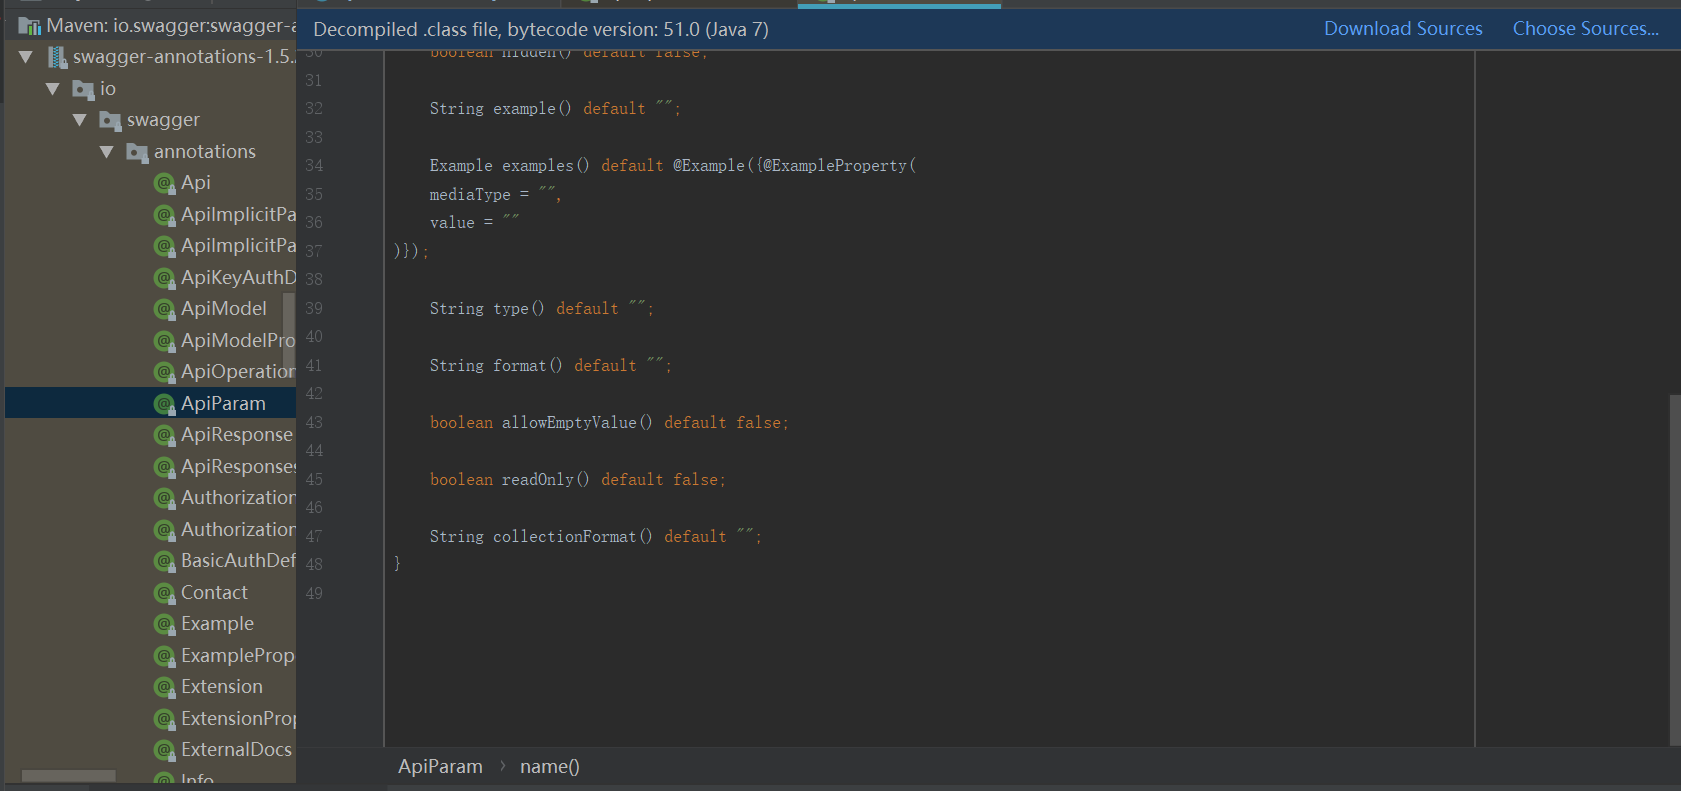
Task: Click the decompiled class file notice text
Action: [541, 30]
